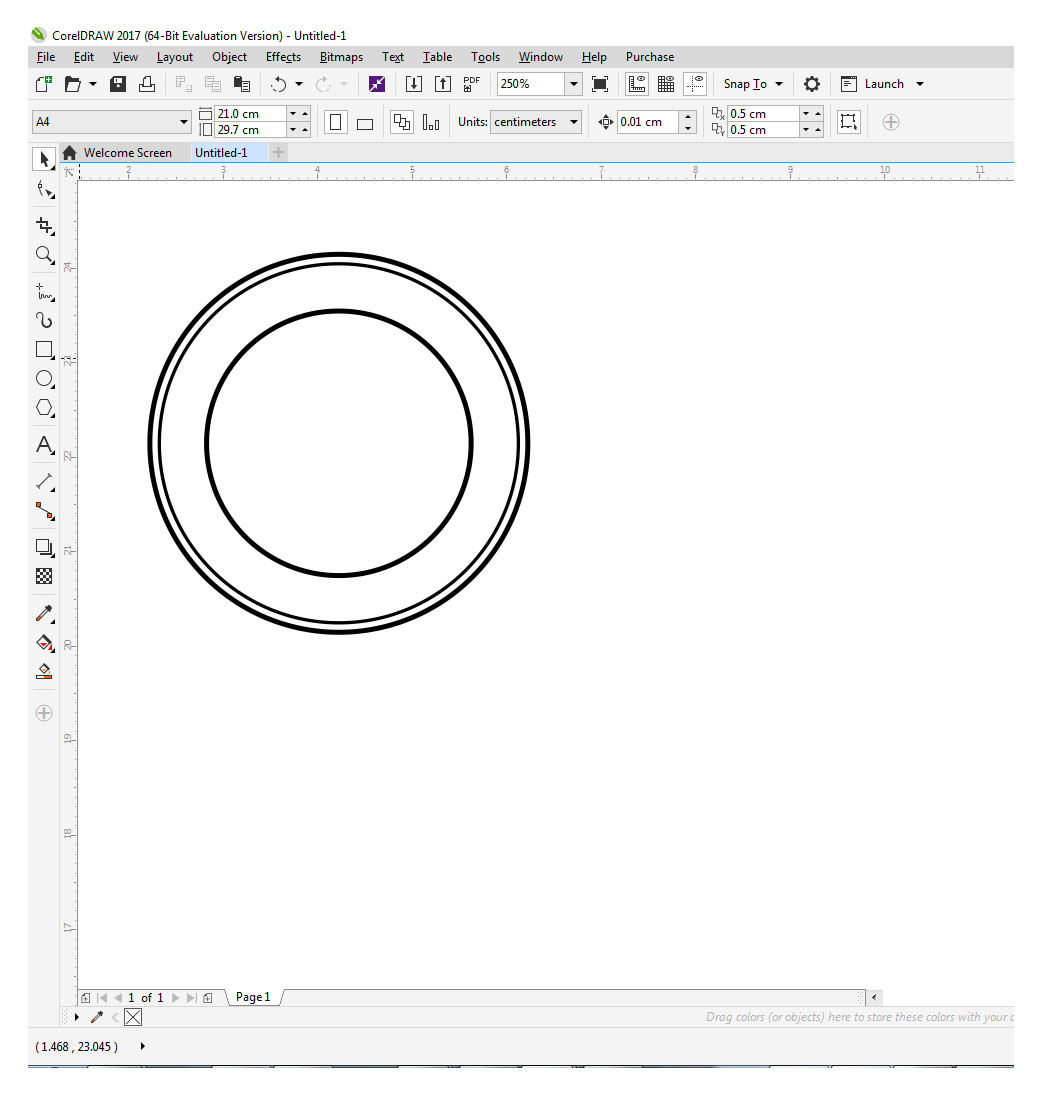
Task: Set page orientation to landscape
Action: (x=364, y=121)
